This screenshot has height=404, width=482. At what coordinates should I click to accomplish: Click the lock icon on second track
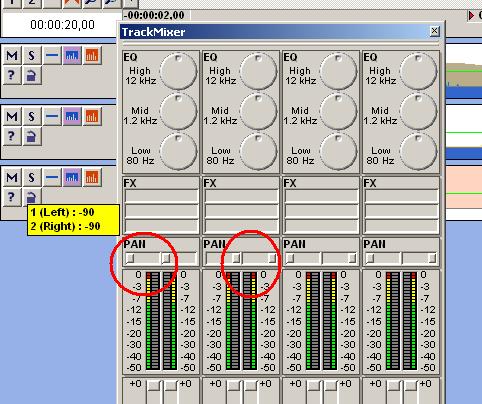click(x=32, y=136)
